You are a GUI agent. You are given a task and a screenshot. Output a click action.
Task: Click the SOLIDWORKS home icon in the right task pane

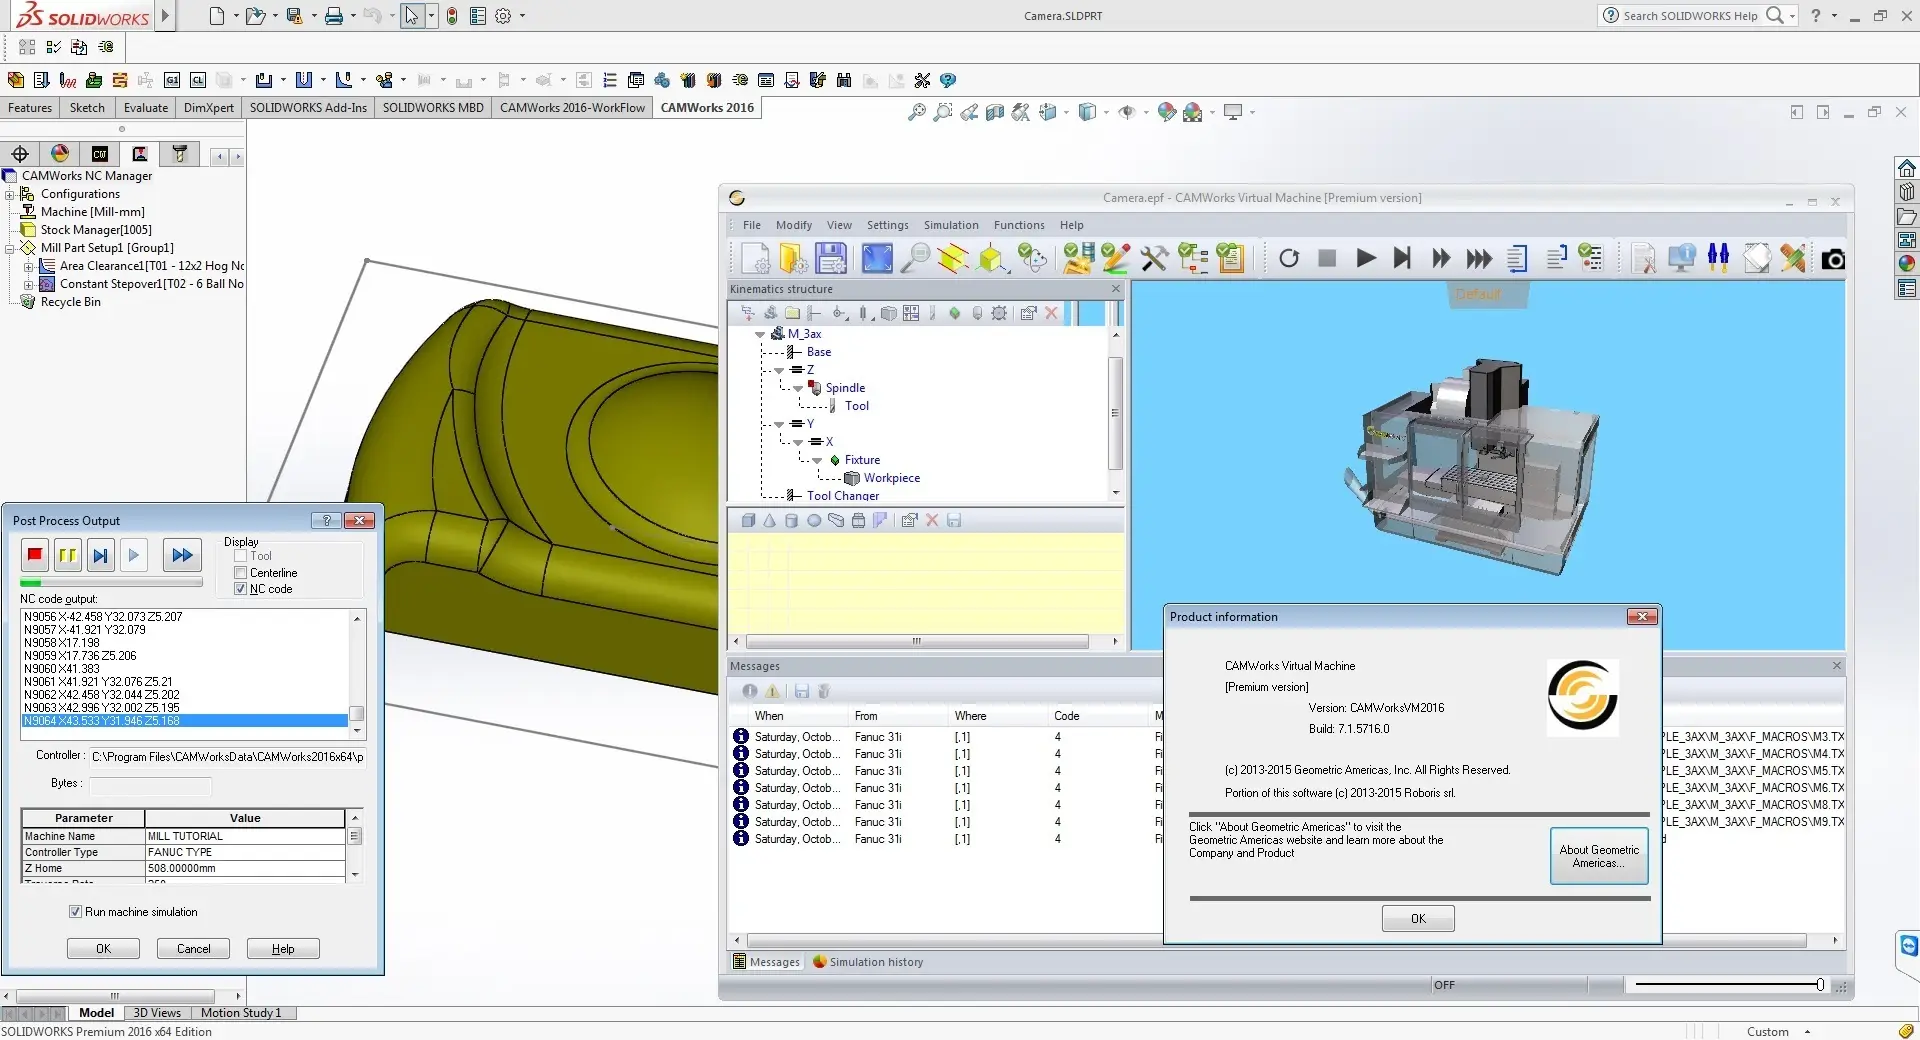1907,168
